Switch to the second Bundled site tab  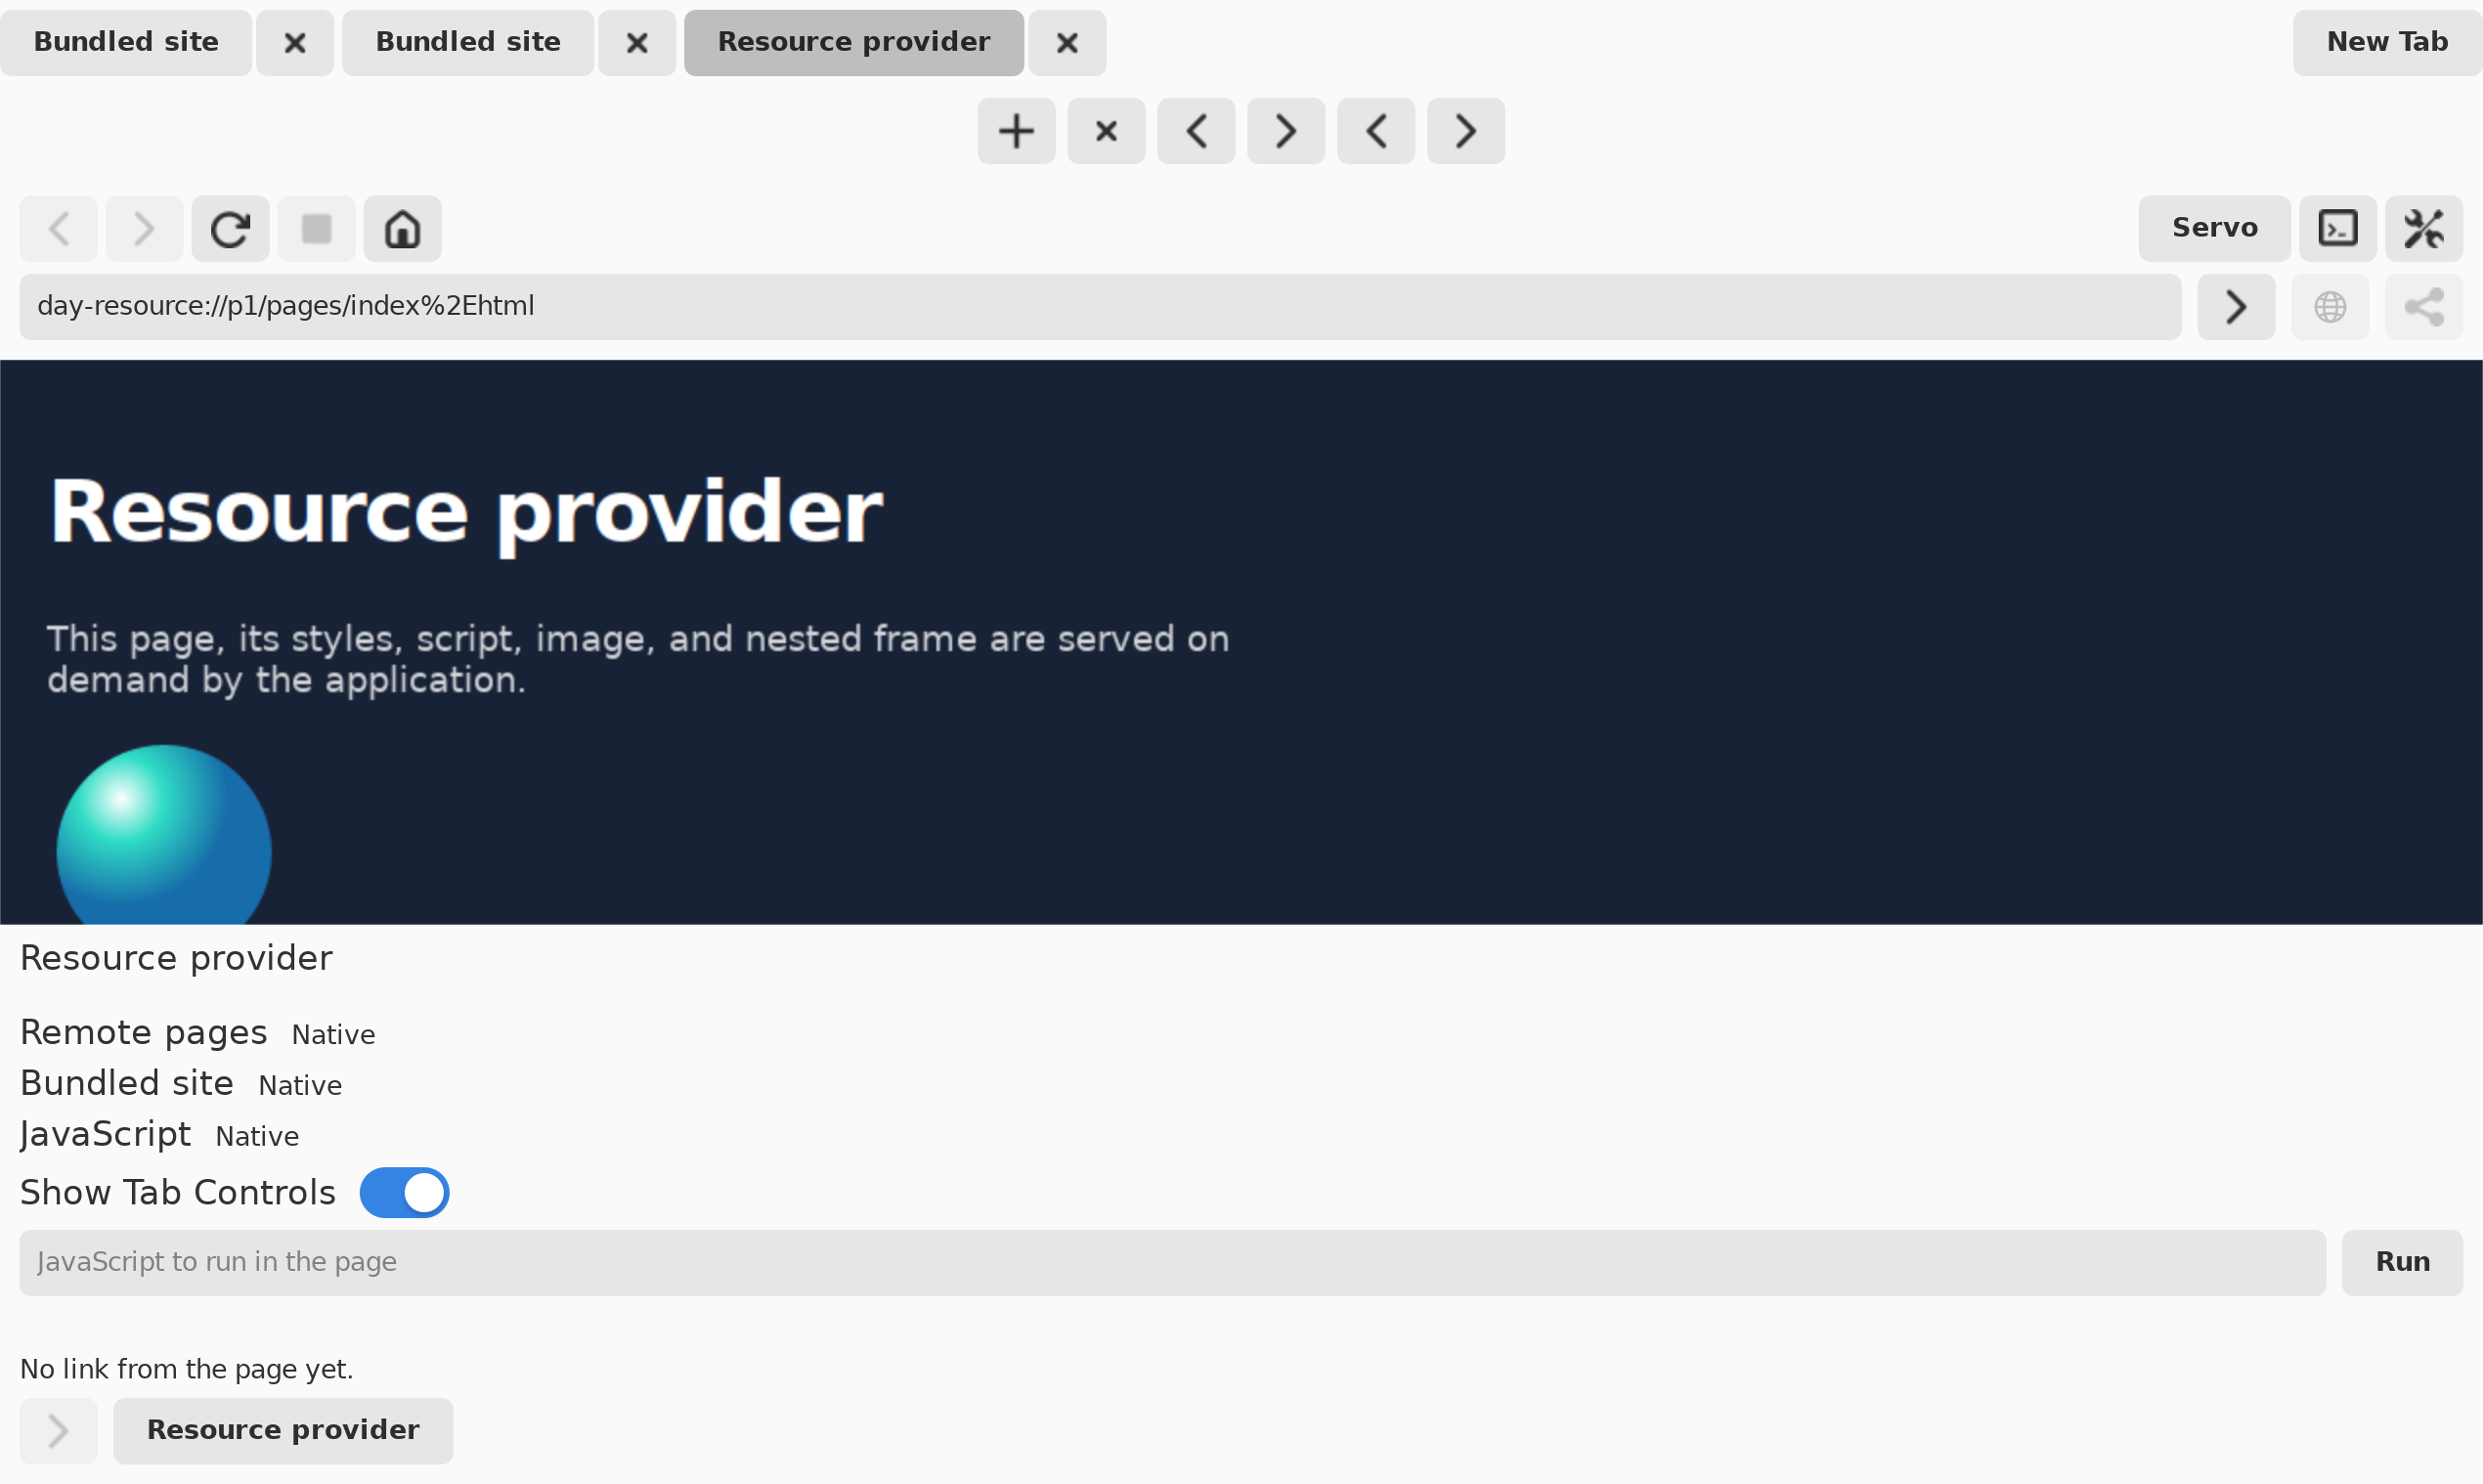click(x=468, y=43)
